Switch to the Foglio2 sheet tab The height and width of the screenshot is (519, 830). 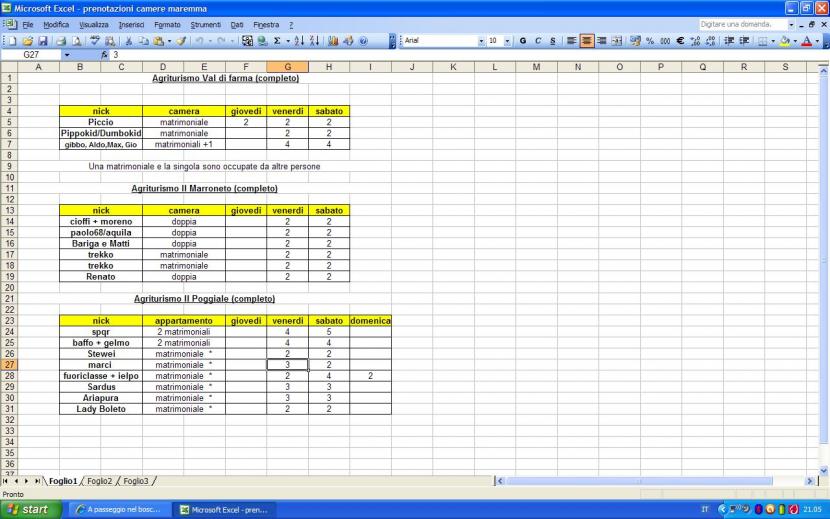[99, 481]
